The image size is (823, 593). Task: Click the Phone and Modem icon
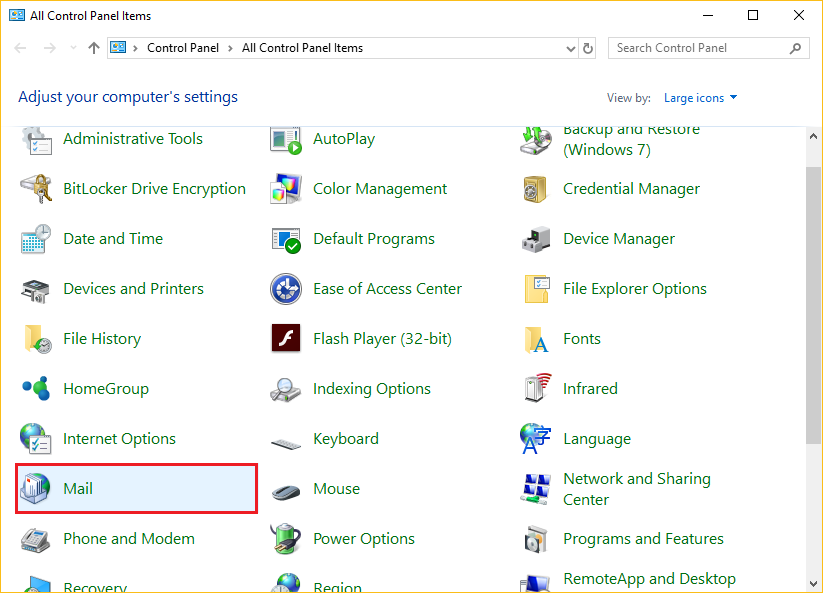point(36,540)
